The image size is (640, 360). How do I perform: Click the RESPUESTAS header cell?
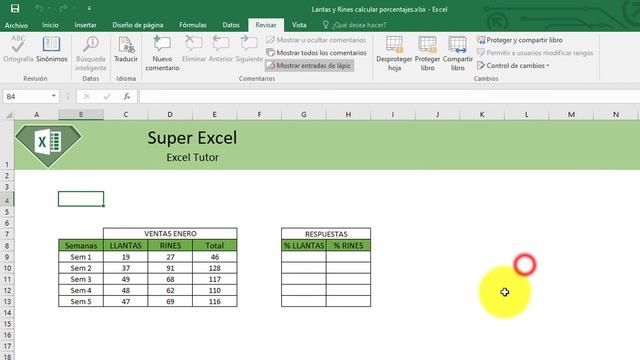click(x=326, y=233)
